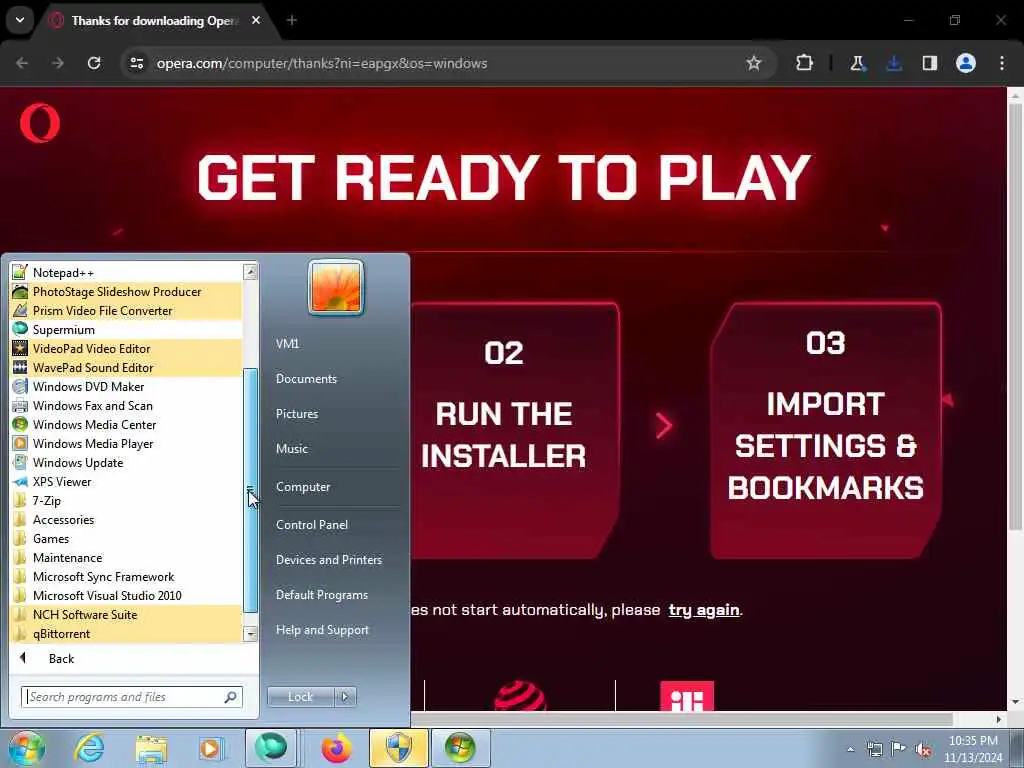Expand the Maintenance folder
Screen dimensions: 1024x768
tap(126, 557)
